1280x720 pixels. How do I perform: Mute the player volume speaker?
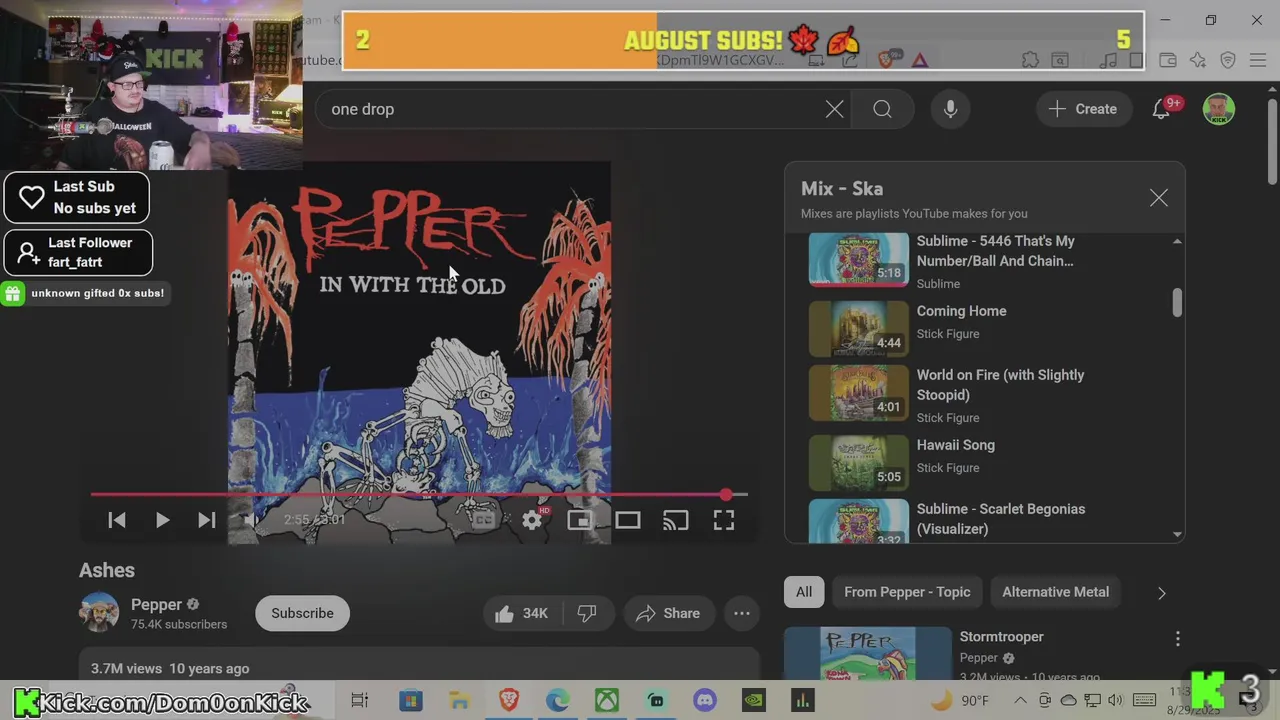(x=253, y=520)
